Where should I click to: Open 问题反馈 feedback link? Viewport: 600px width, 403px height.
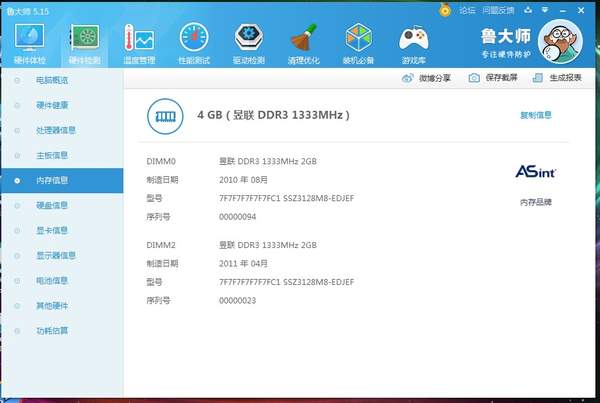[498, 10]
